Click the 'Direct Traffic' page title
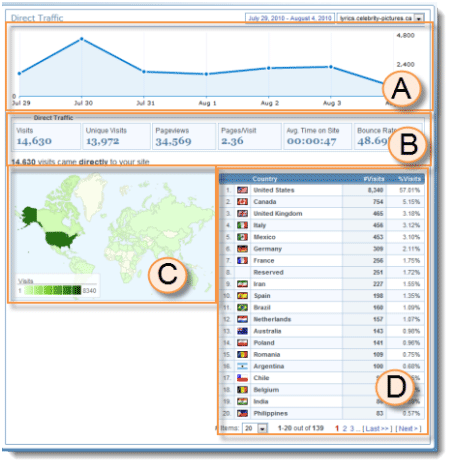 [37, 18]
